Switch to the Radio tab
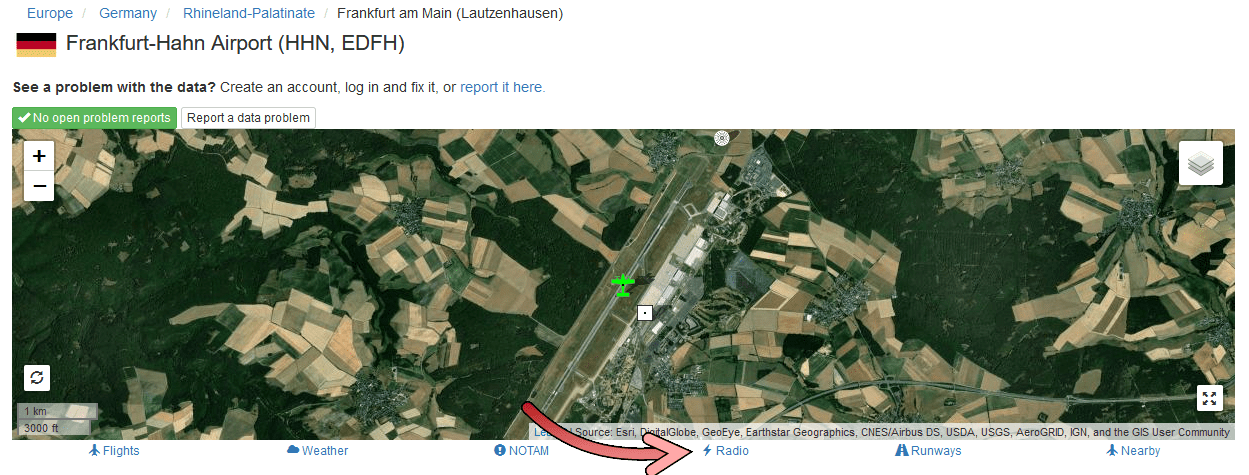This screenshot has width=1249, height=475. 725,451
